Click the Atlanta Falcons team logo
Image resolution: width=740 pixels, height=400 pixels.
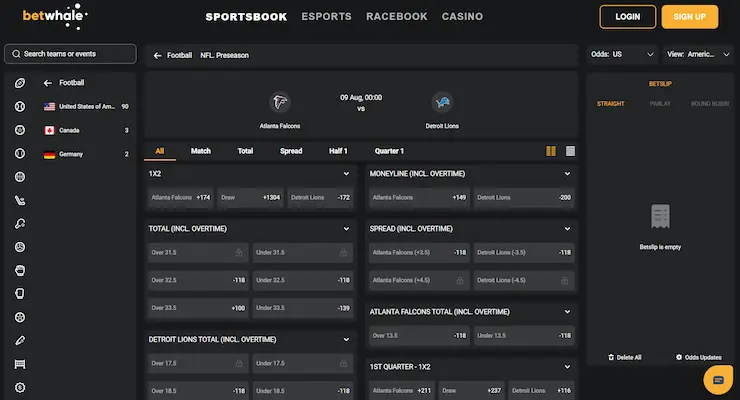pyautogui.click(x=280, y=102)
